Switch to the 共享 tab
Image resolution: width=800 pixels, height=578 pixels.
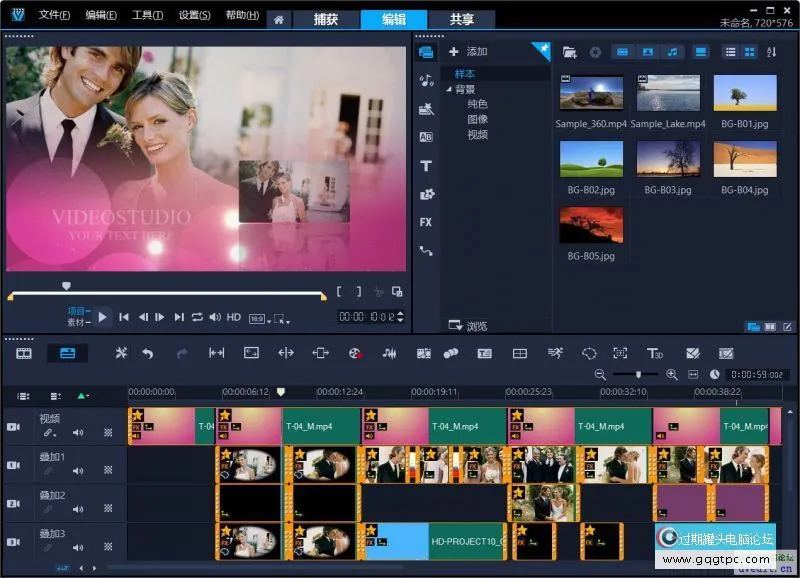tap(462, 19)
